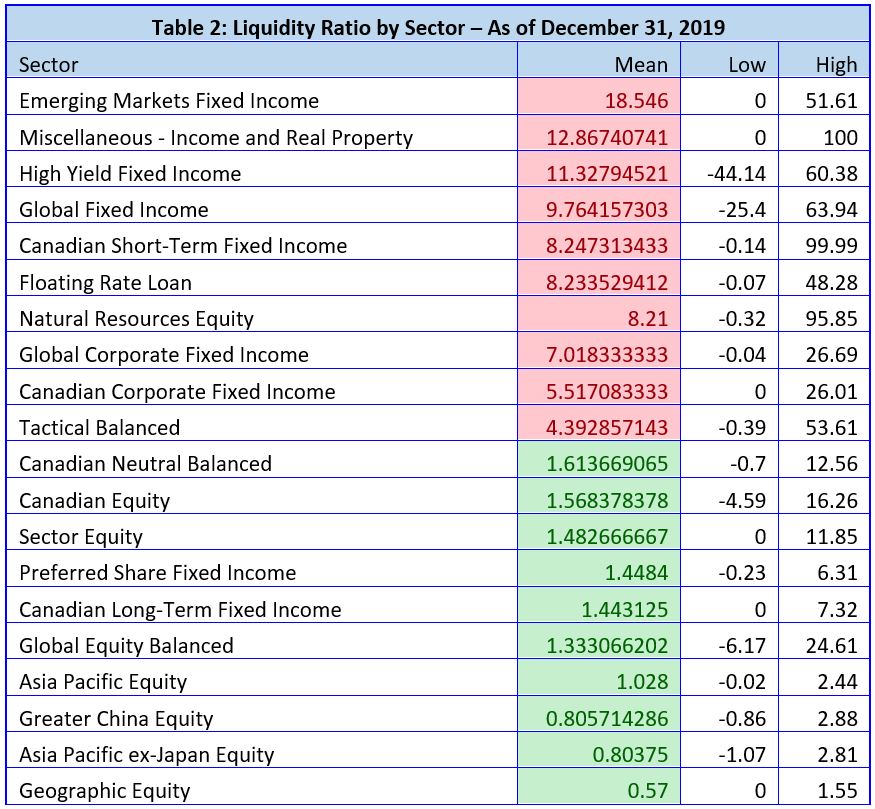Click the 'Asia Pacific ex-Japan Equity' mean 0.80375
Image resolution: width=875 pixels, height=809 pixels.
click(629, 755)
